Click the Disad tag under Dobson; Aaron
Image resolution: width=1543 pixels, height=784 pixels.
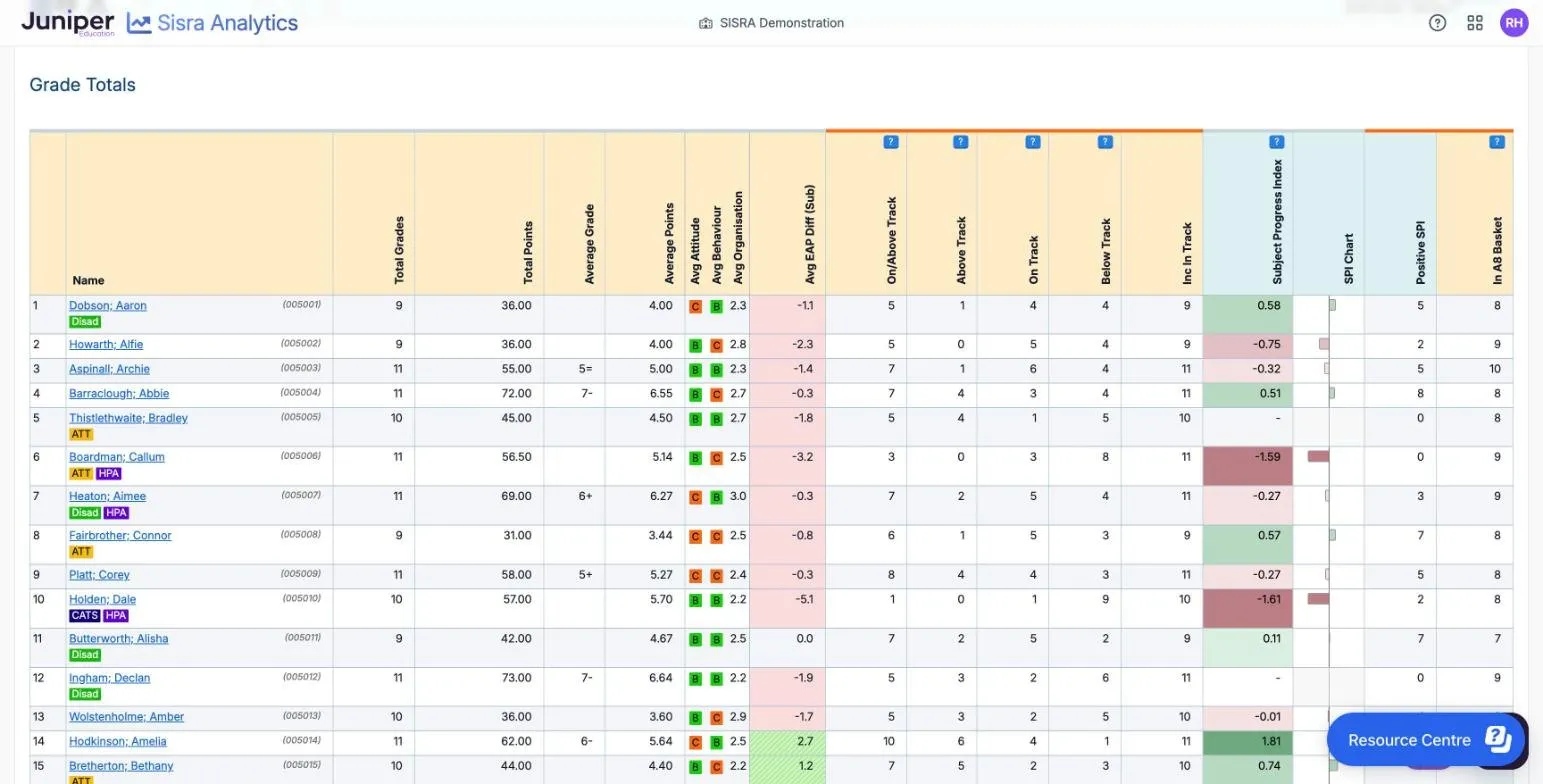tap(84, 322)
